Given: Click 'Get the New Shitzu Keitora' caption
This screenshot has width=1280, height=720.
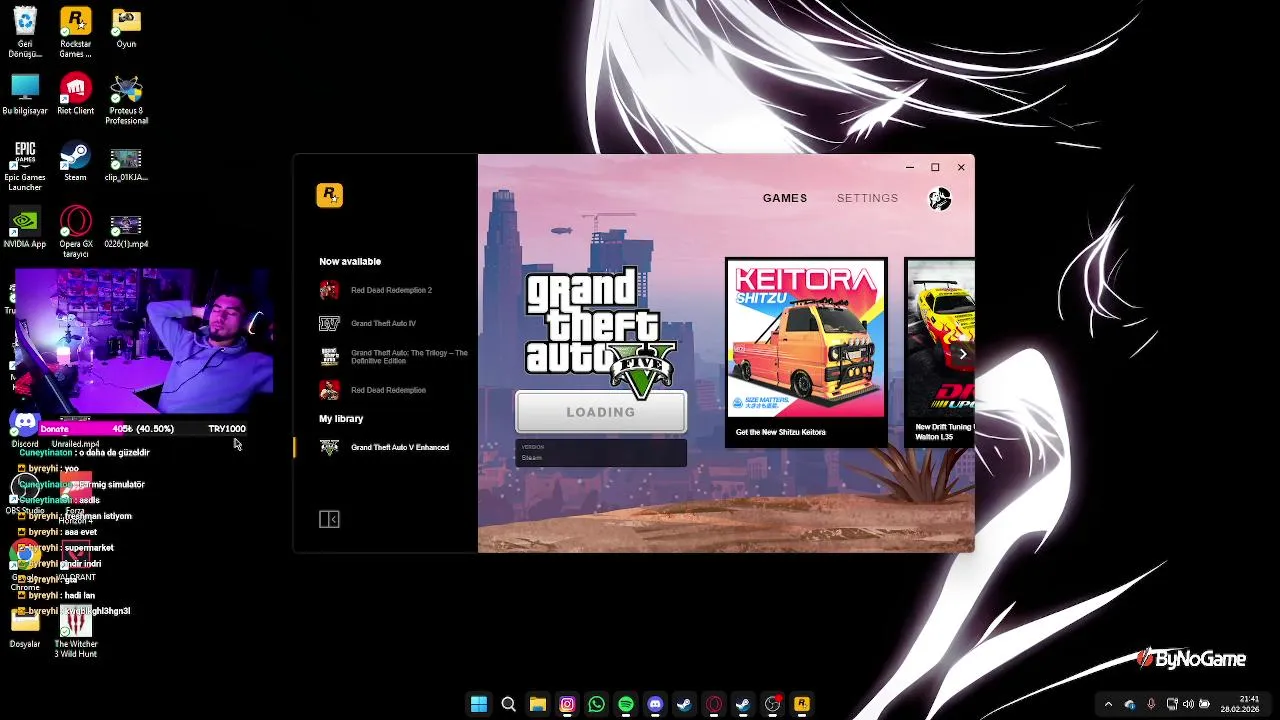Looking at the screenshot, I should click(781, 432).
